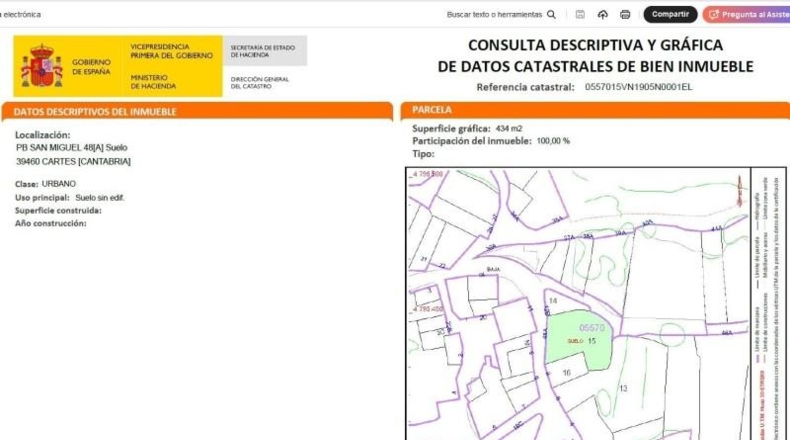Click 'MINISTERIO DE HACIENDA' text in the logo
Screen dimensions: 790x440
pos(154,82)
